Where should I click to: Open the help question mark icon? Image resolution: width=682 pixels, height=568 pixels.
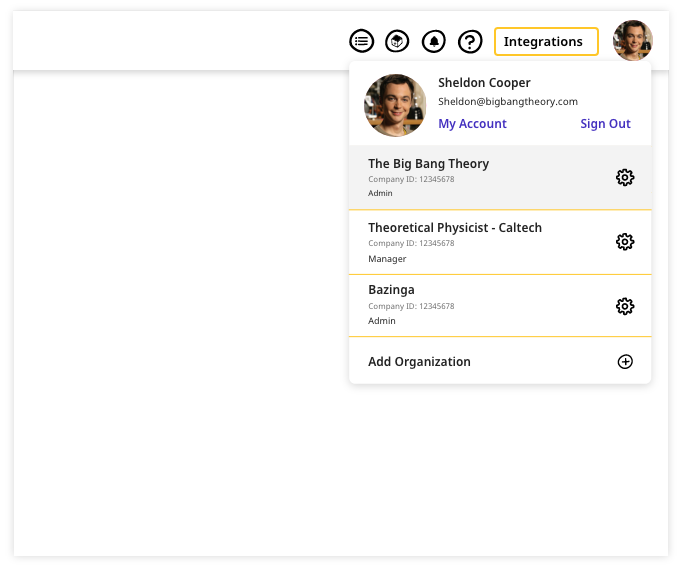[x=470, y=41]
